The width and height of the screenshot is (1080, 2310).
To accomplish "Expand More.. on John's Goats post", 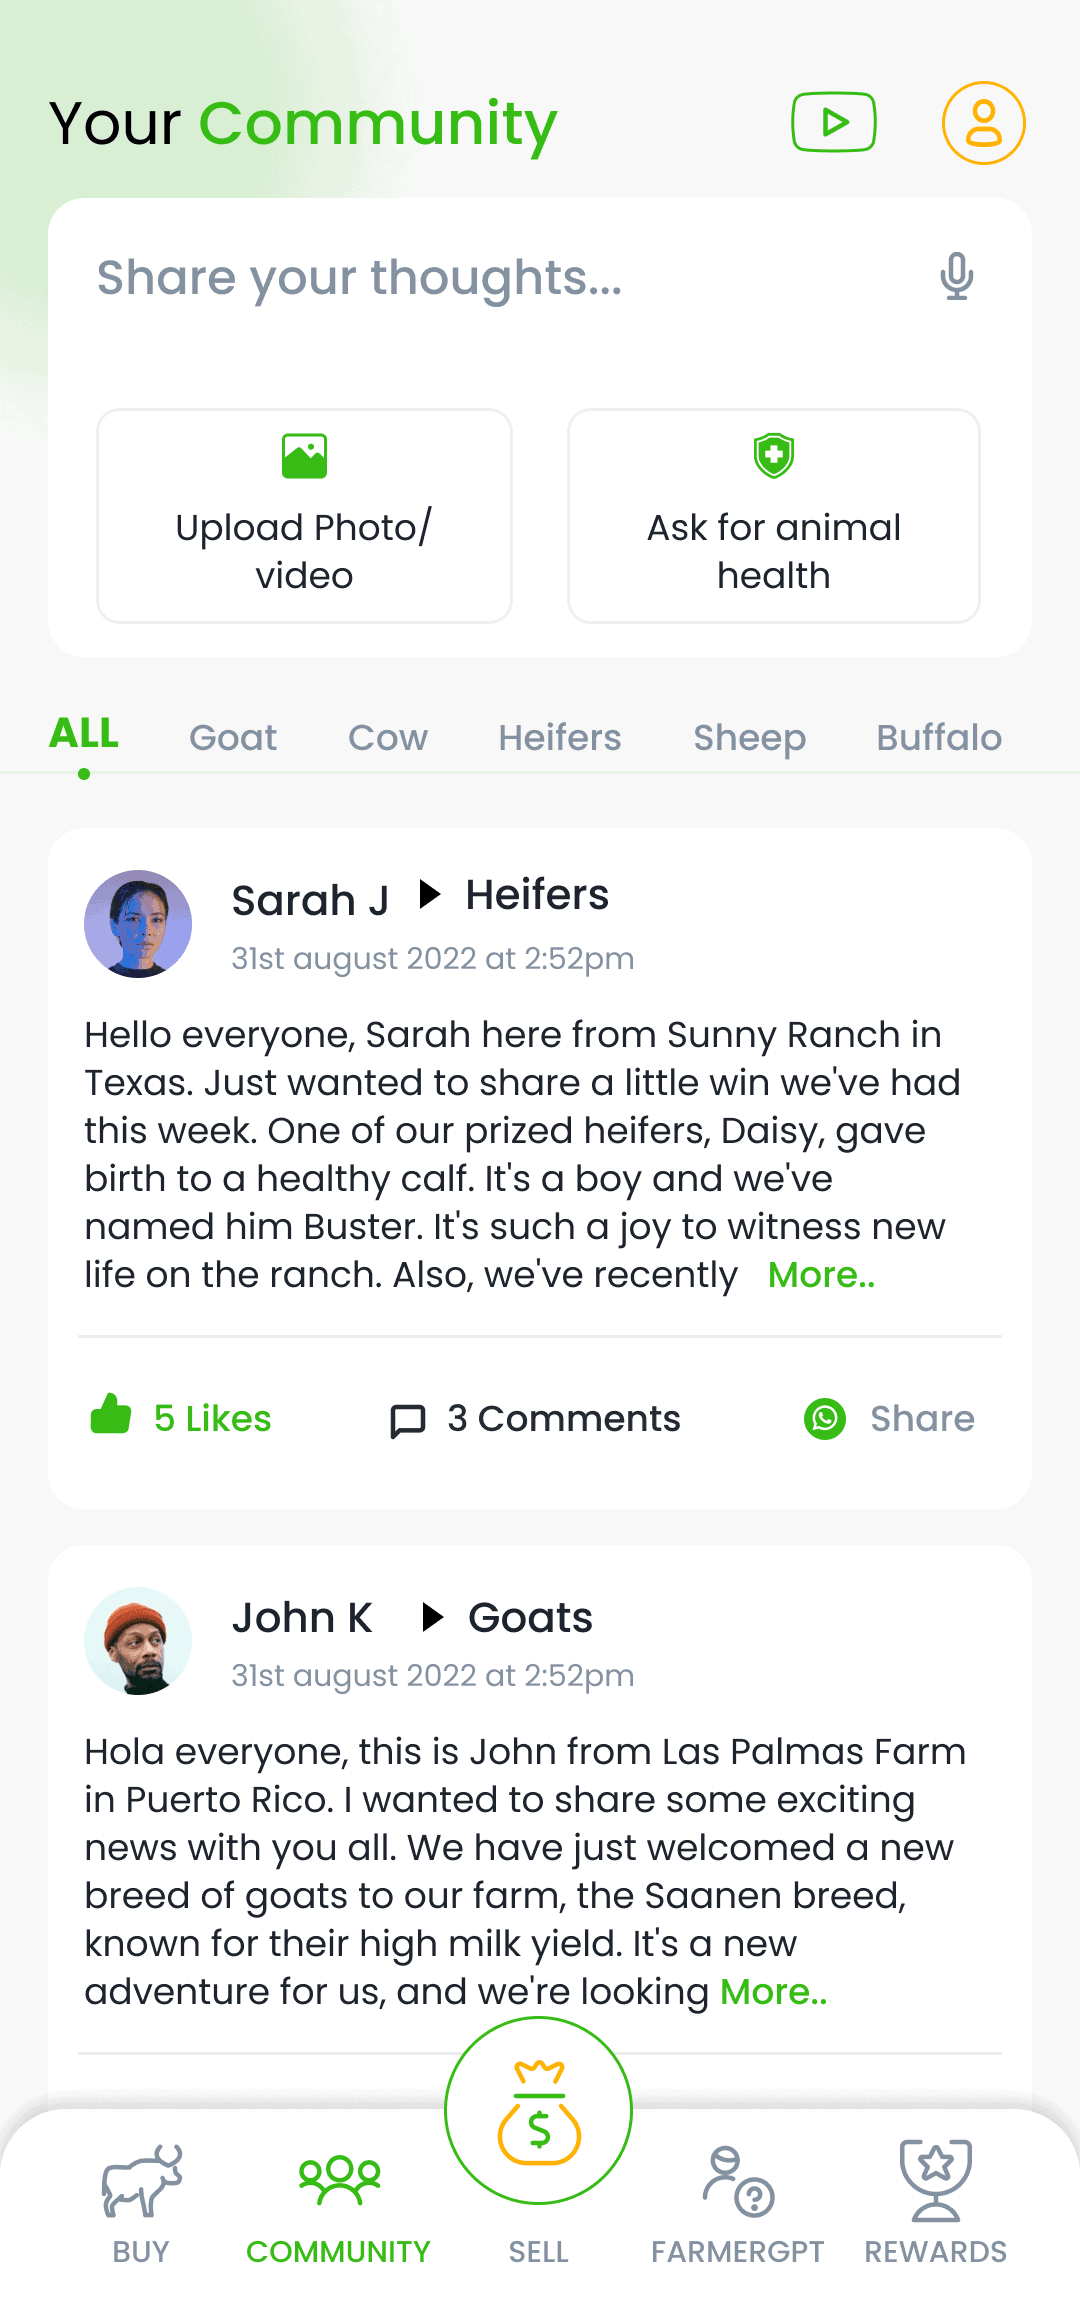I will pos(774,1990).
